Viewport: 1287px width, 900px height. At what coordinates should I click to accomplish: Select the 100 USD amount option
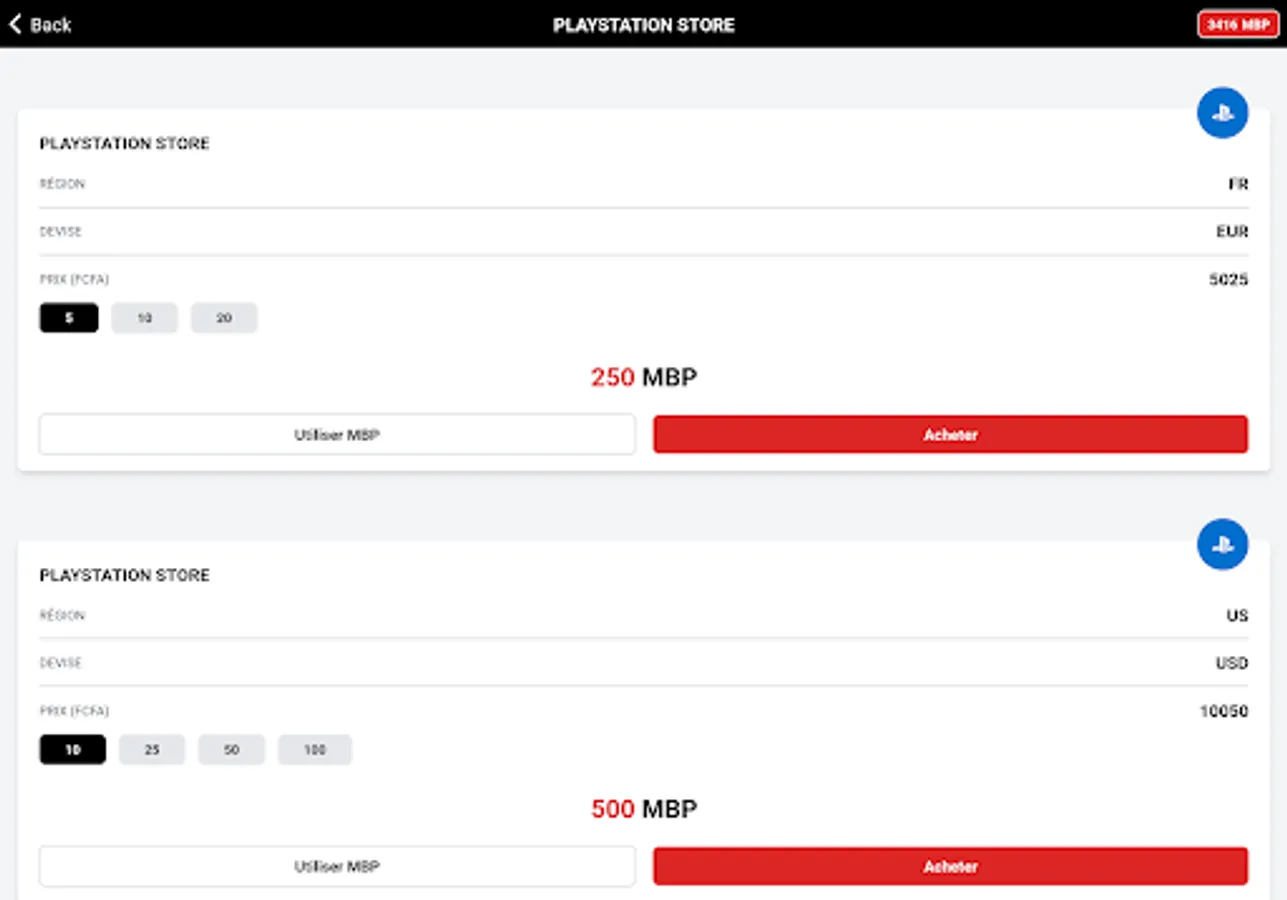pos(315,749)
